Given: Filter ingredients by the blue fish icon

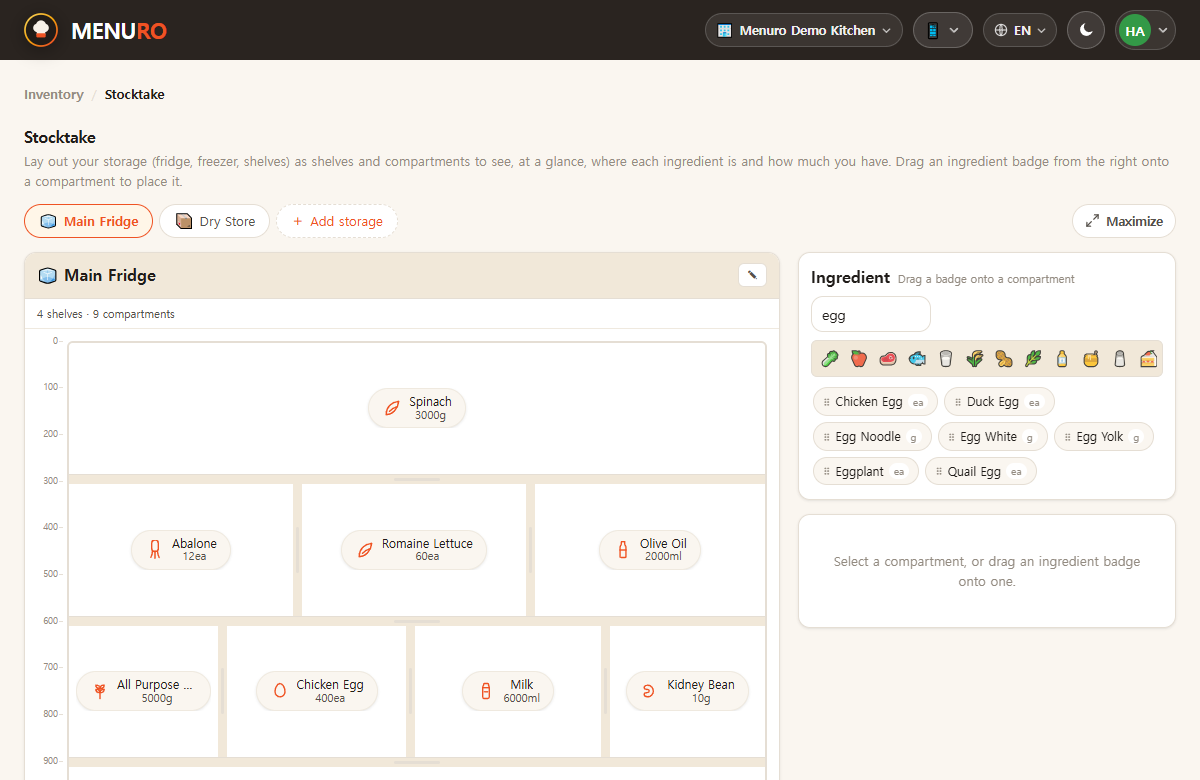Looking at the screenshot, I should coord(916,358).
